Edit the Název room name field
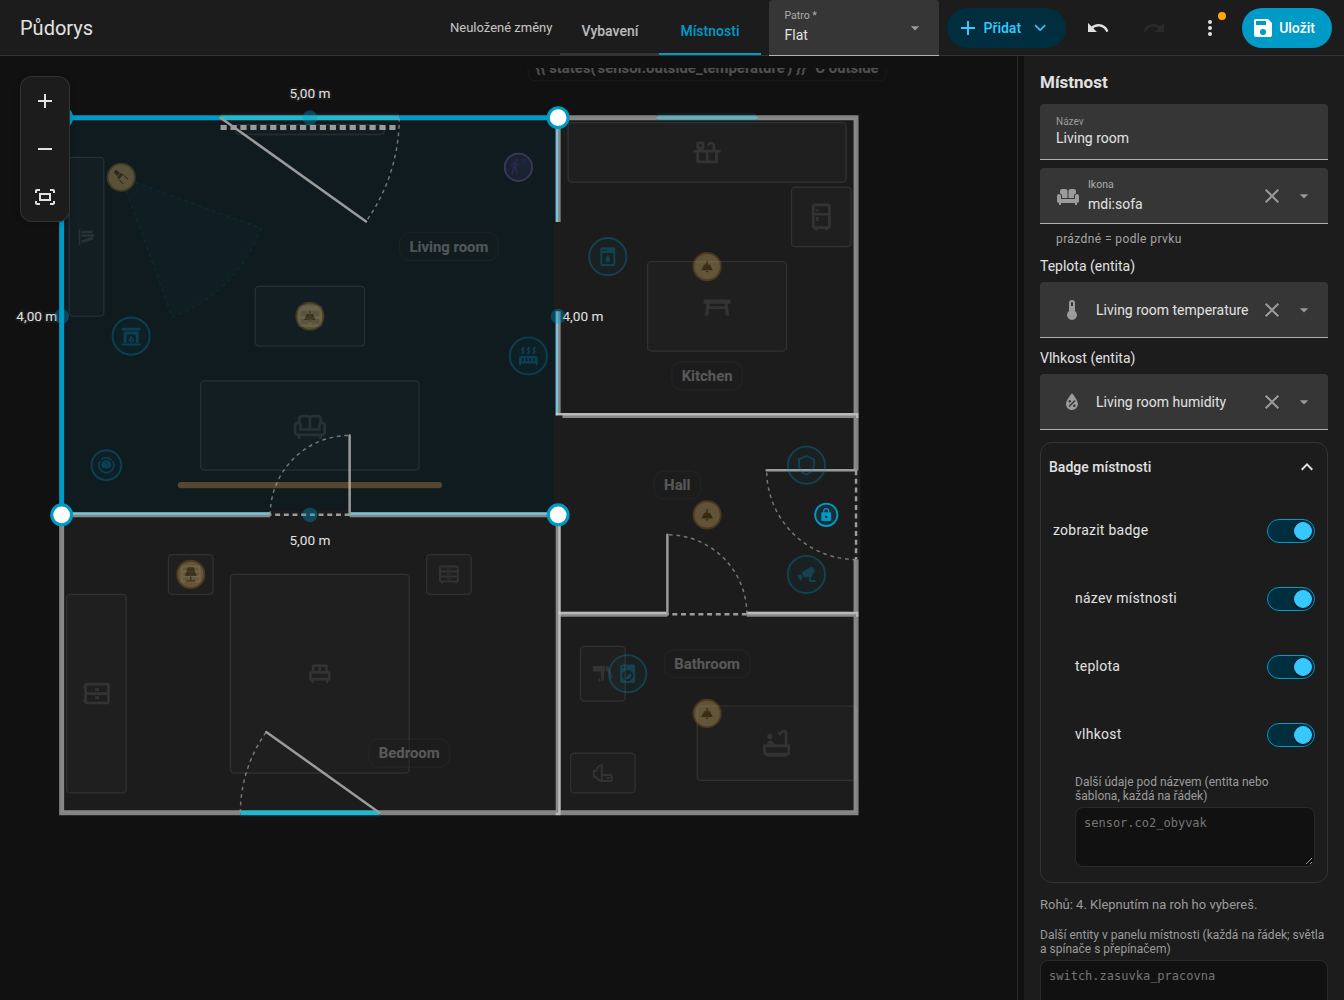This screenshot has width=1344, height=1000. (x=1184, y=132)
